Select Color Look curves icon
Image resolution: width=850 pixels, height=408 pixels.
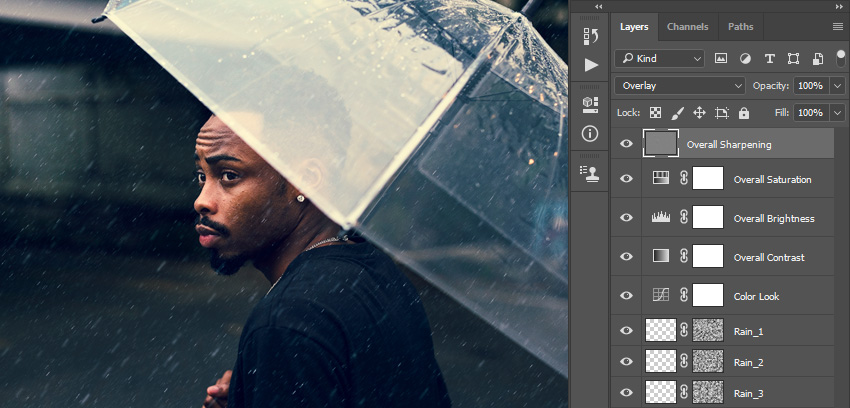coord(661,295)
